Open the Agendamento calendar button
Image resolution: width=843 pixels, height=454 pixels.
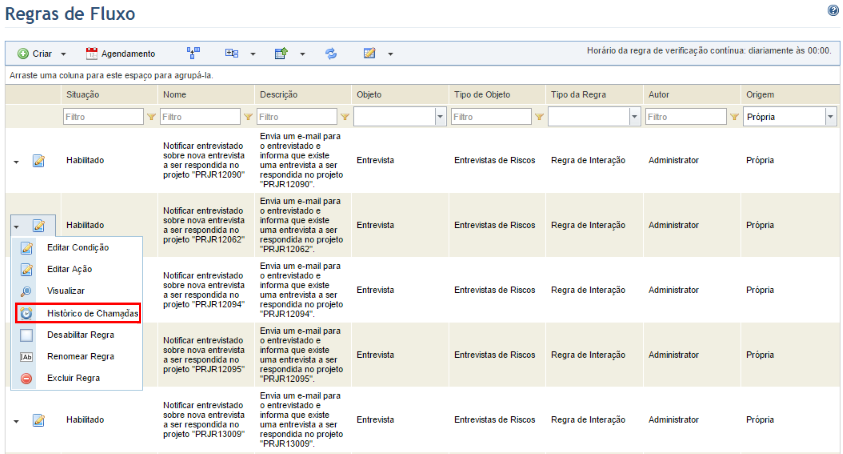click(120, 54)
